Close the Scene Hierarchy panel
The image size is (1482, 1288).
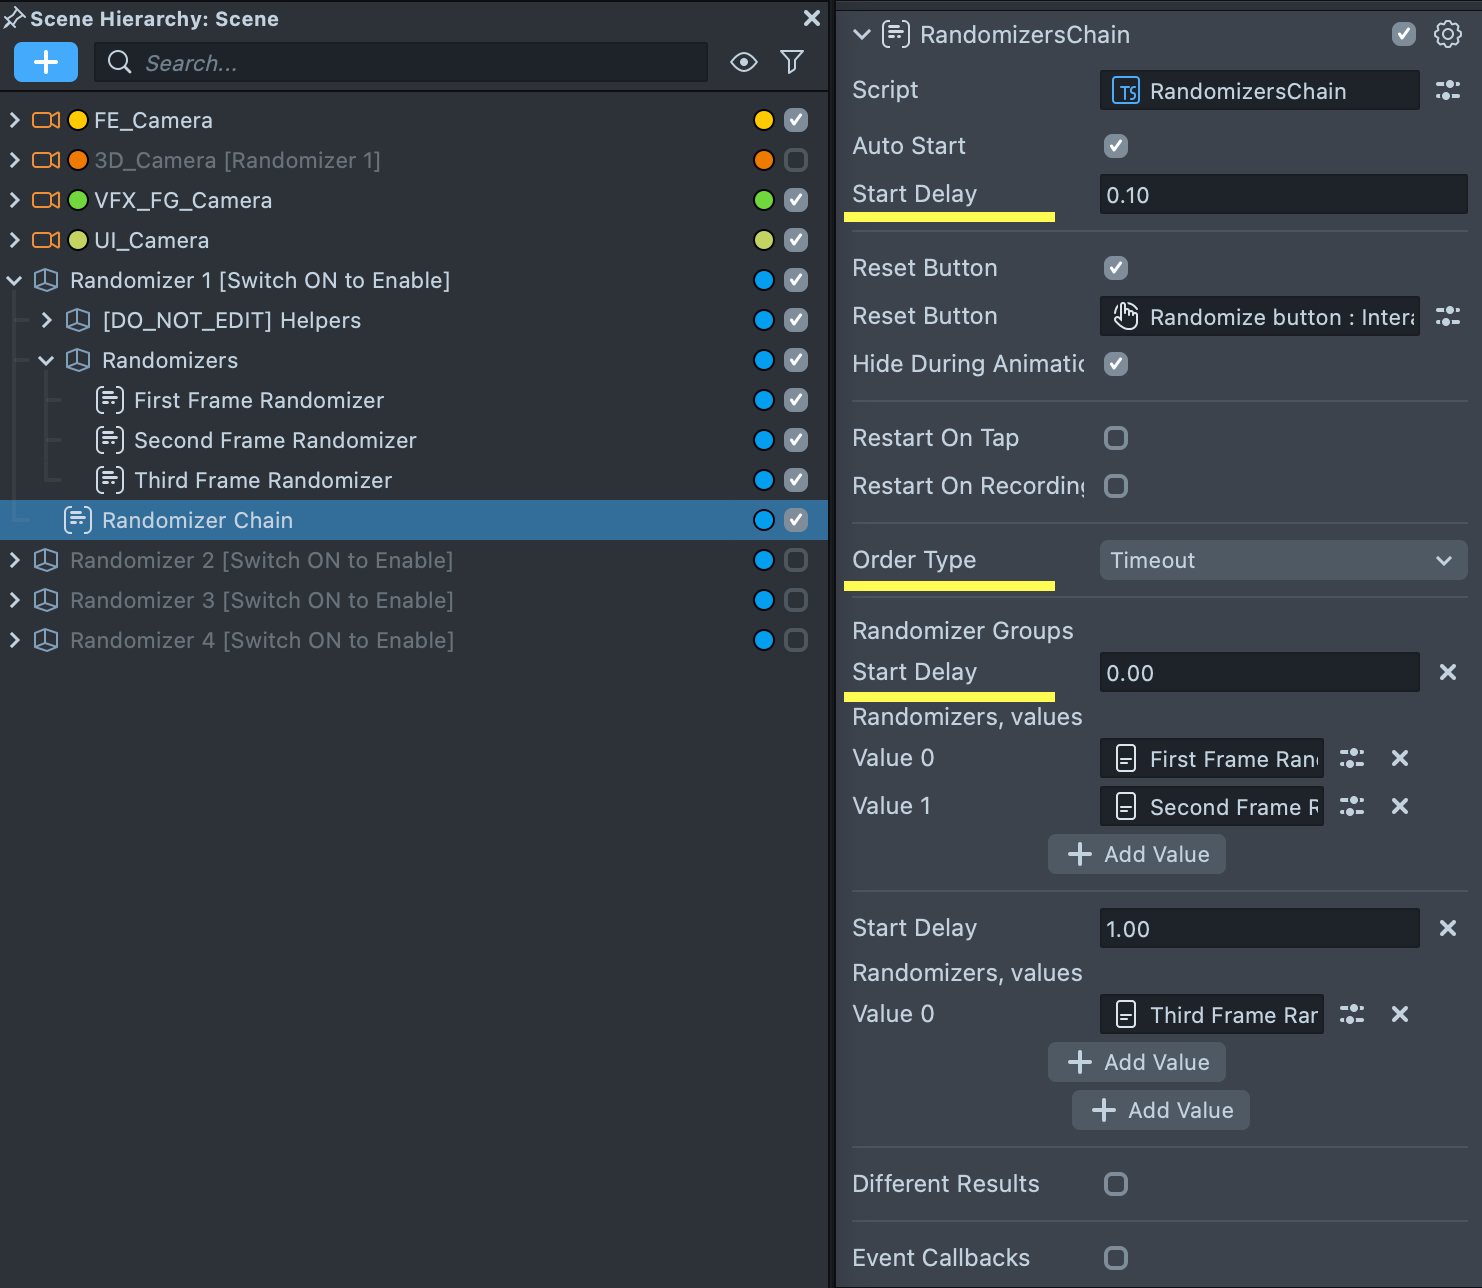(812, 18)
